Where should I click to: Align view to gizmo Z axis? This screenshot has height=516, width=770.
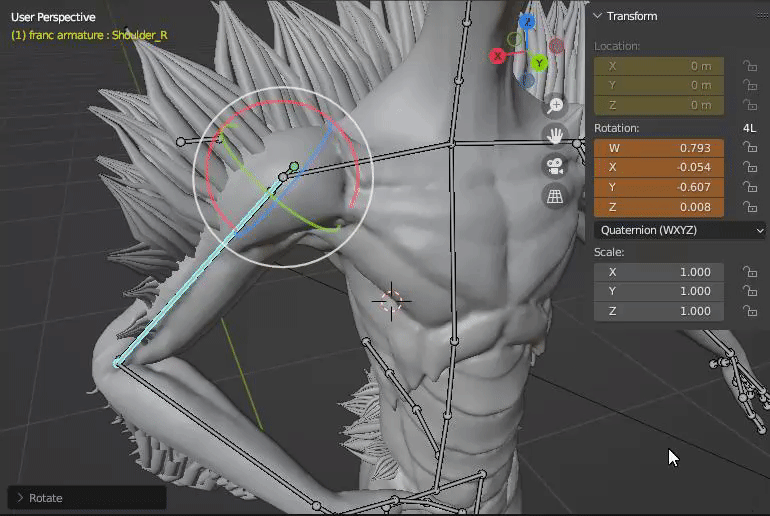[x=527, y=21]
